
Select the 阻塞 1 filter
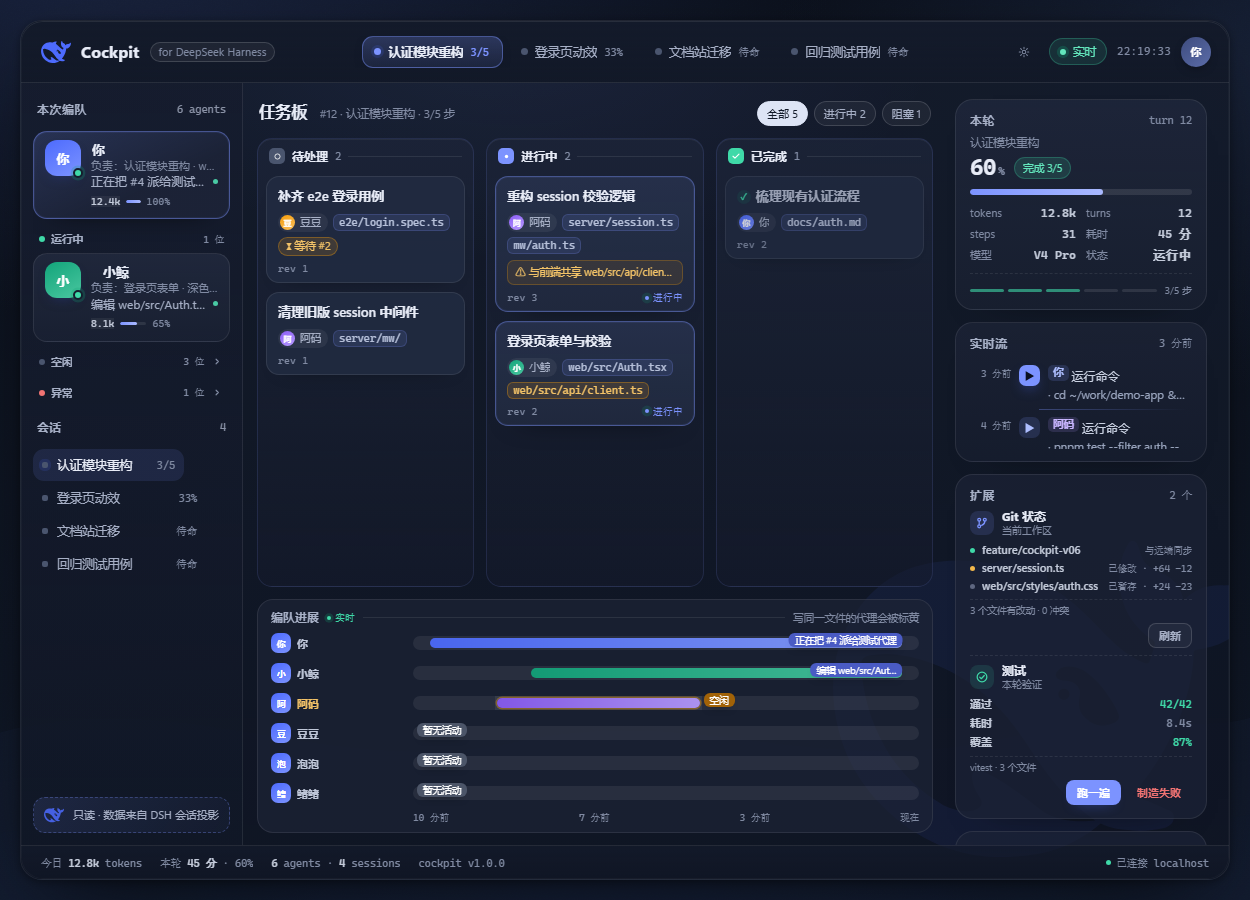tap(906, 114)
